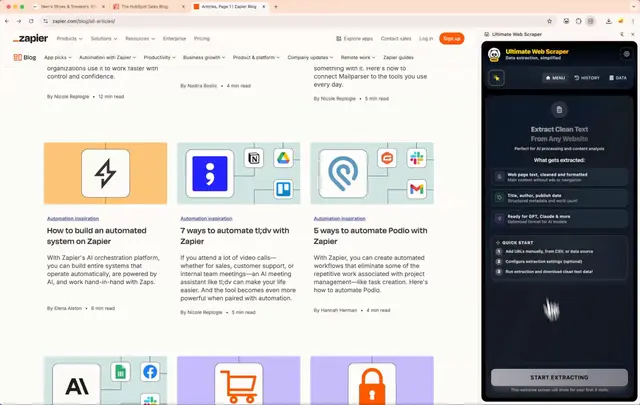This screenshot has height=405, width=640.
Task: Expand the Productivity dropdown
Action: [160, 57]
